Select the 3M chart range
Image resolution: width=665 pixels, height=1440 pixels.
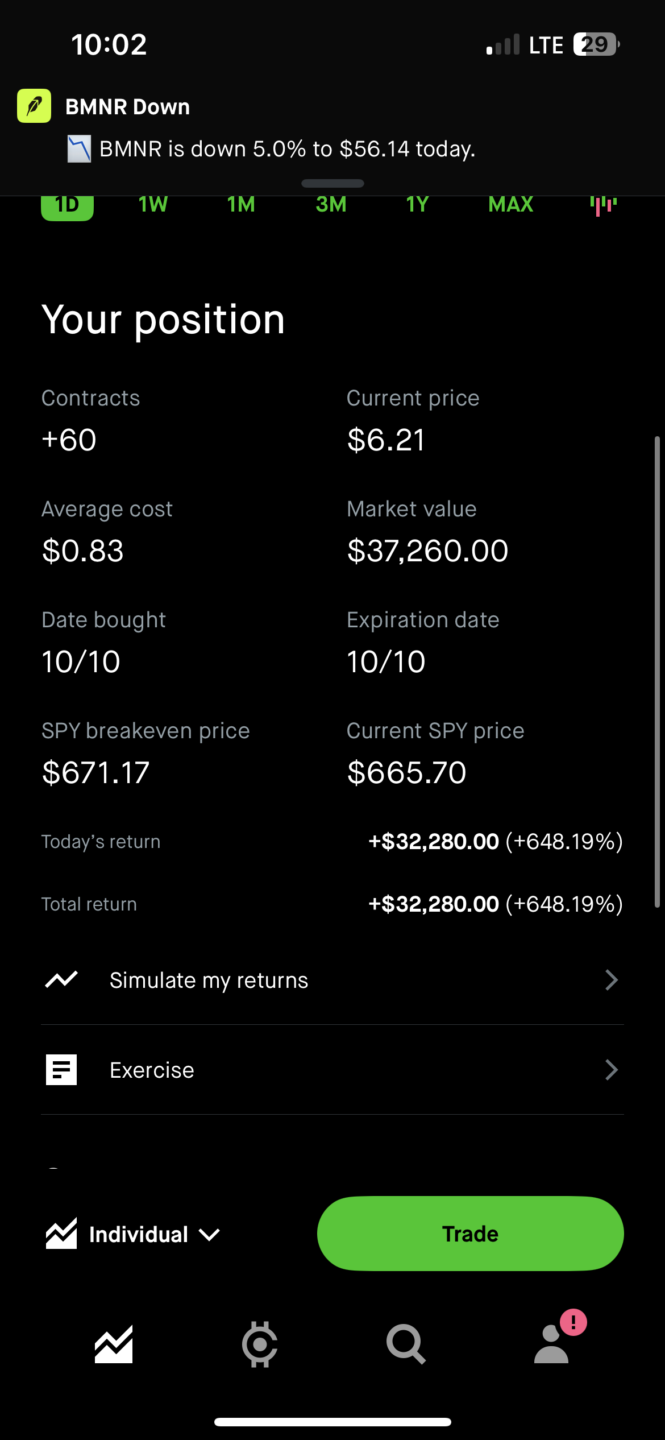[x=331, y=205]
